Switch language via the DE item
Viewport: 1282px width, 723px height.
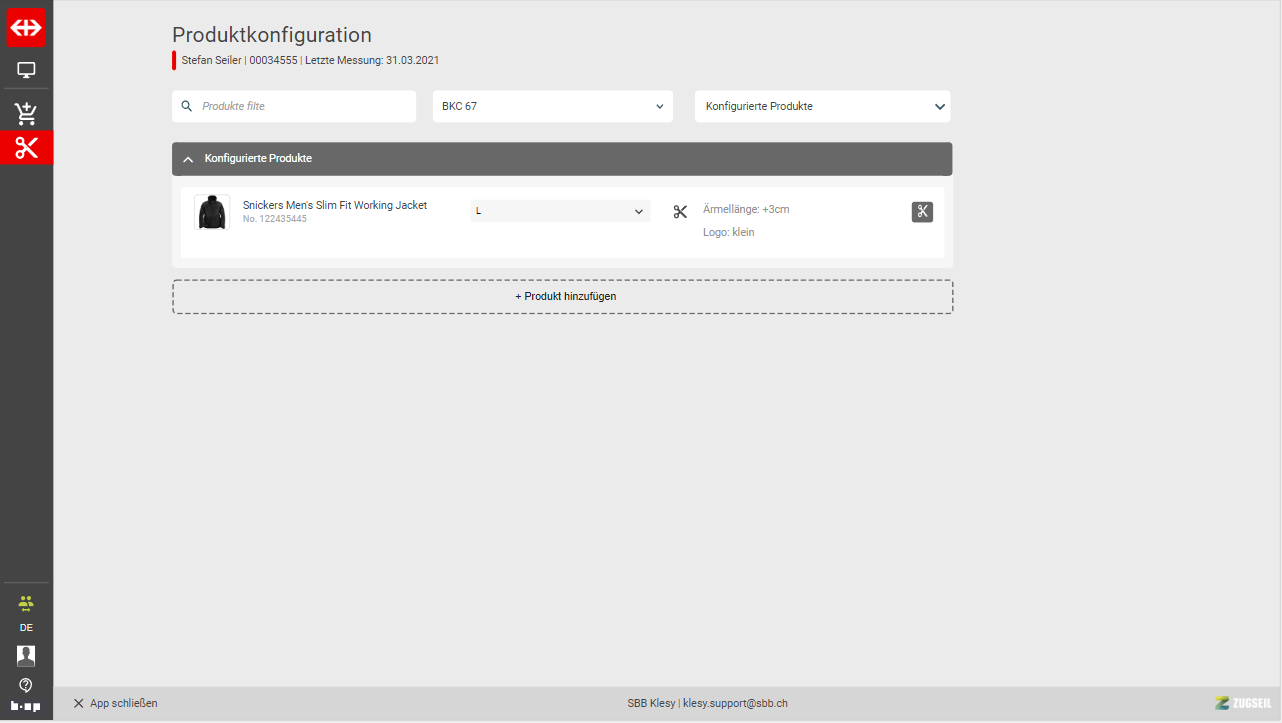tap(26, 628)
